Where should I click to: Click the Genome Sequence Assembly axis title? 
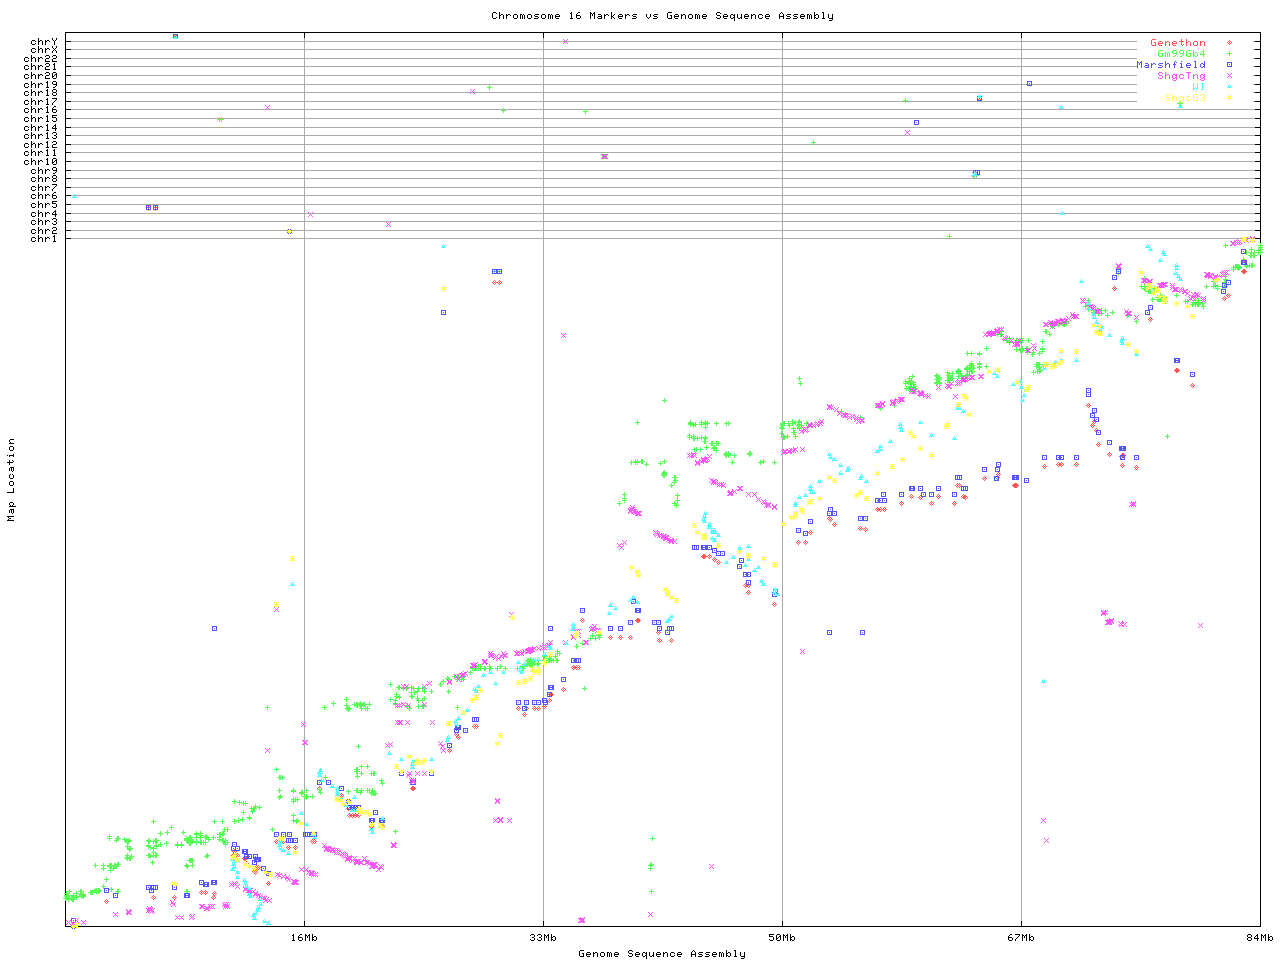[662, 954]
